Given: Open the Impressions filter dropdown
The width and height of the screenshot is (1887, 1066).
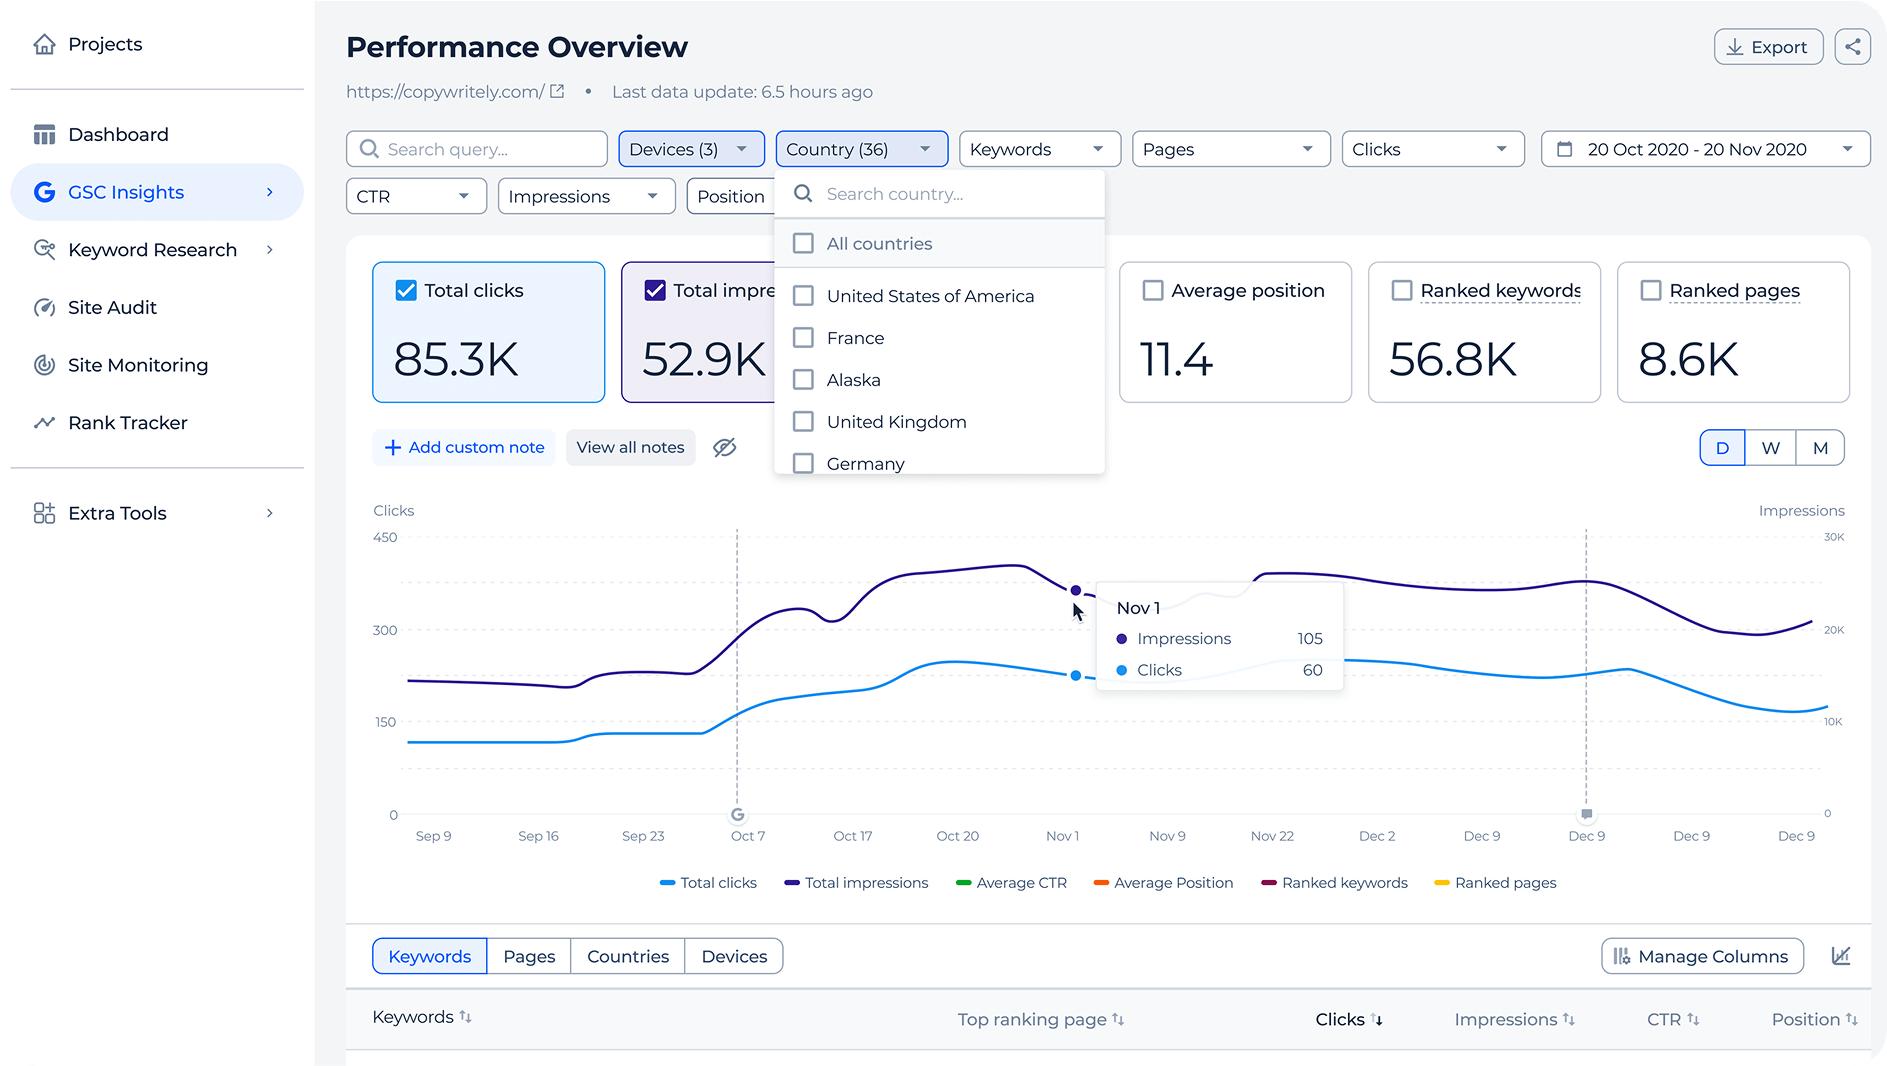Looking at the screenshot, I should [x=586, y=196].
